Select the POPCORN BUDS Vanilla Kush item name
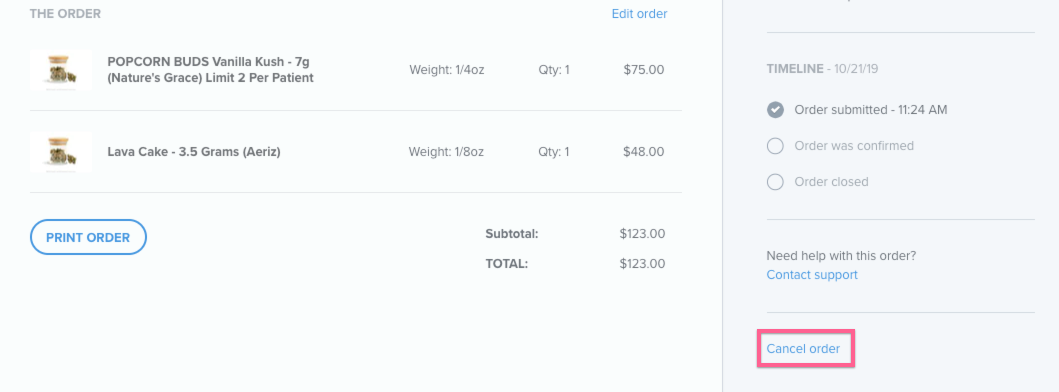This screenshot has height=392, width=1059. coord(210,70)
